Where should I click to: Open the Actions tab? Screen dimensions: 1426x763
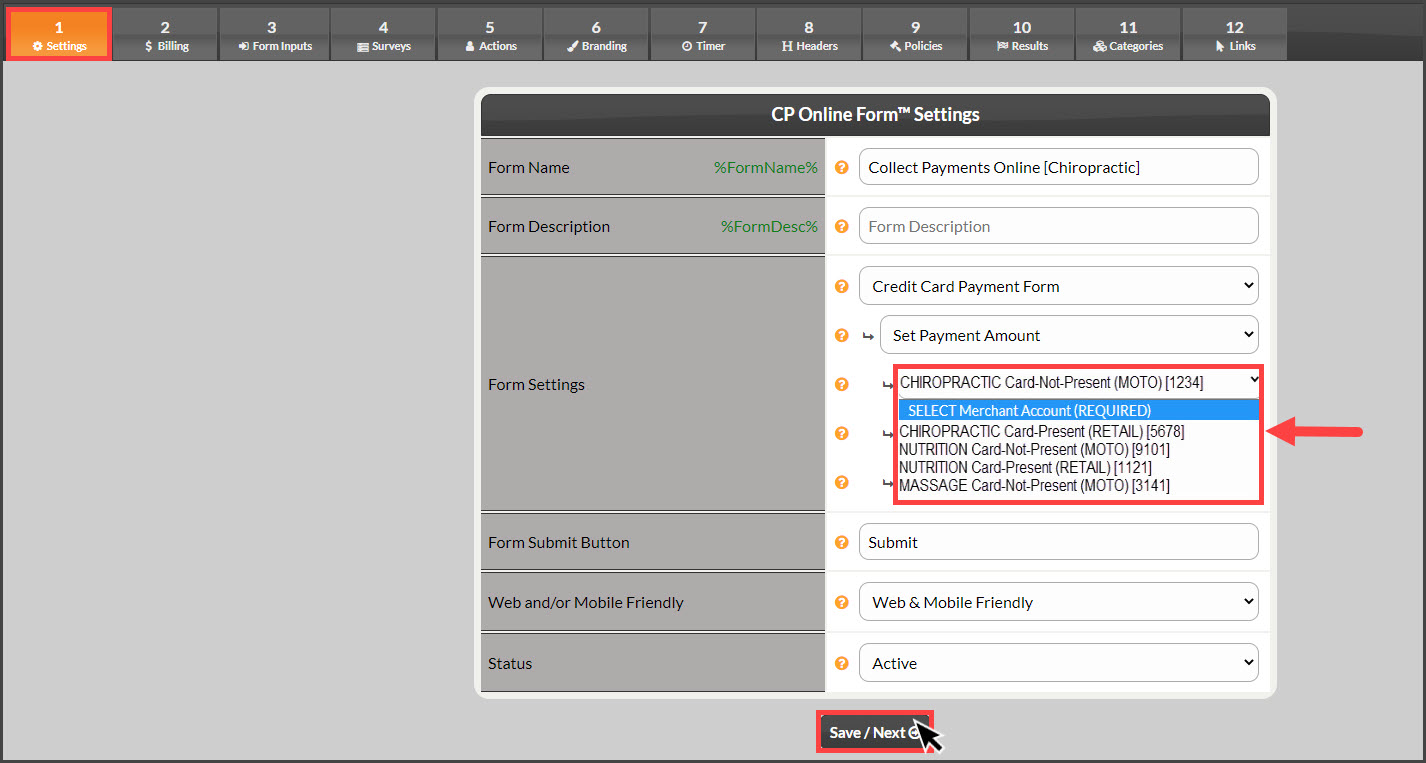click(x=490, y=35)
